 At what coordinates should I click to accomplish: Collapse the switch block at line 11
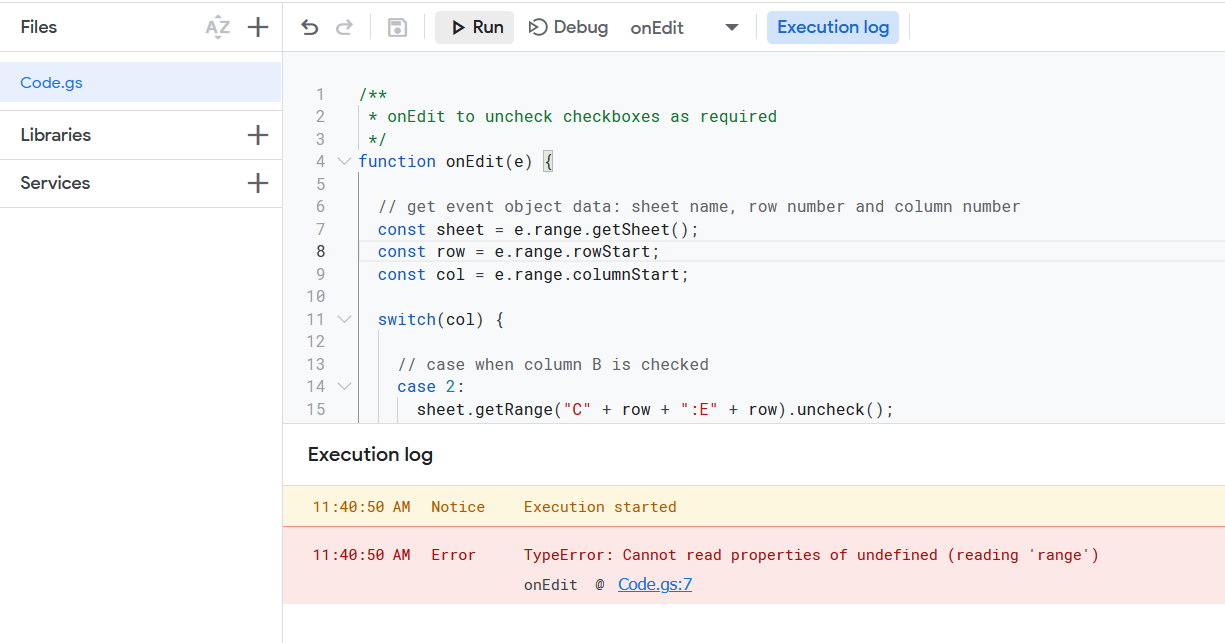344,319
